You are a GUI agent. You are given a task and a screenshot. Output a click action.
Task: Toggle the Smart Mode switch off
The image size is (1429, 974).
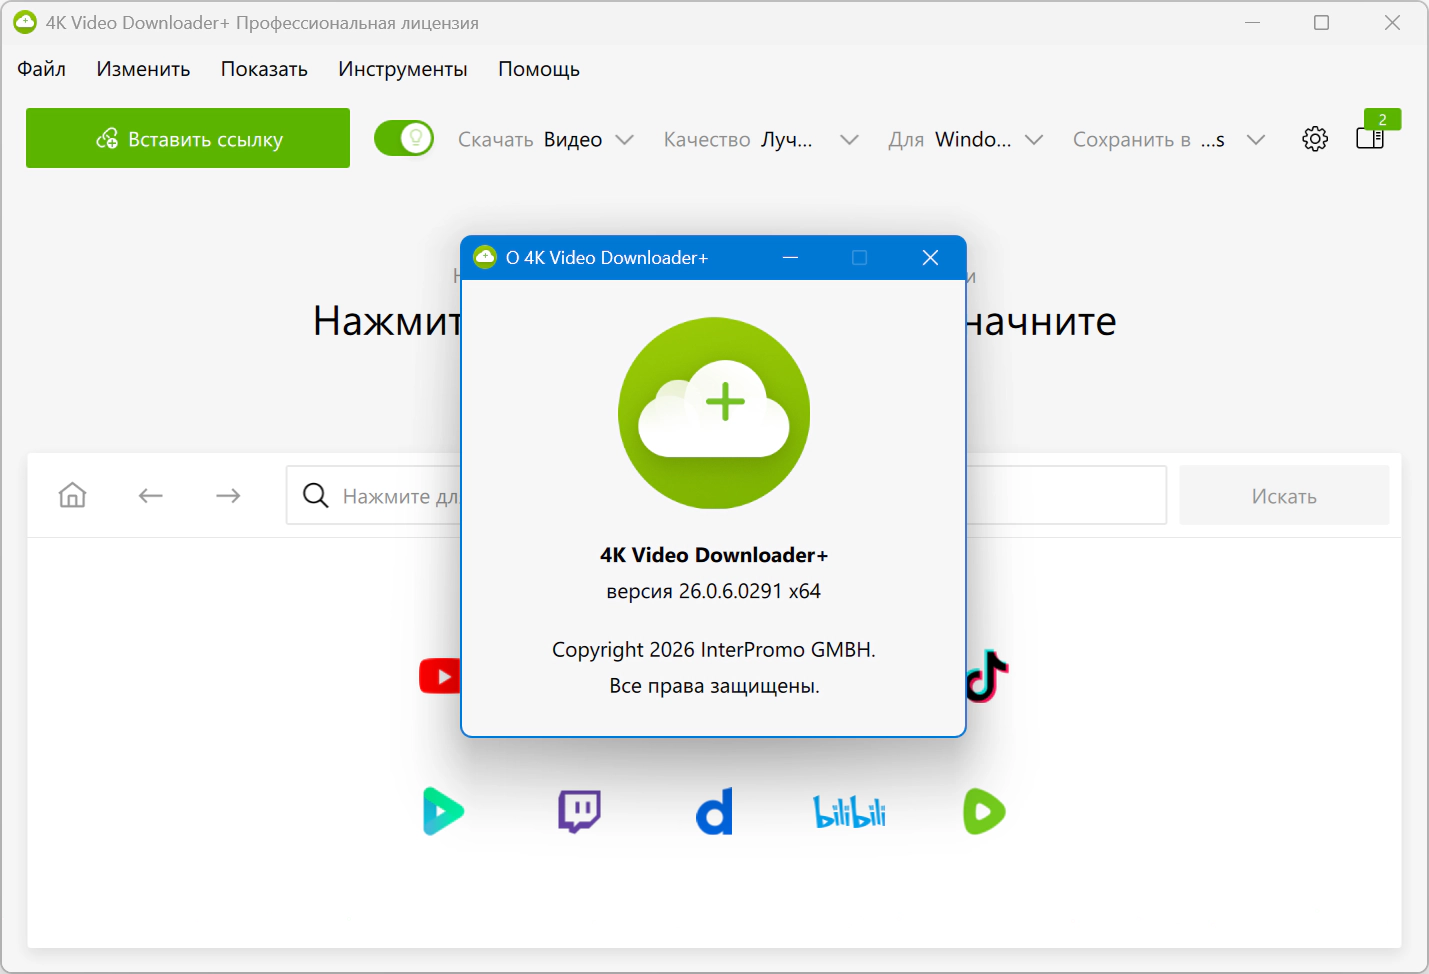tap(404, 138)
